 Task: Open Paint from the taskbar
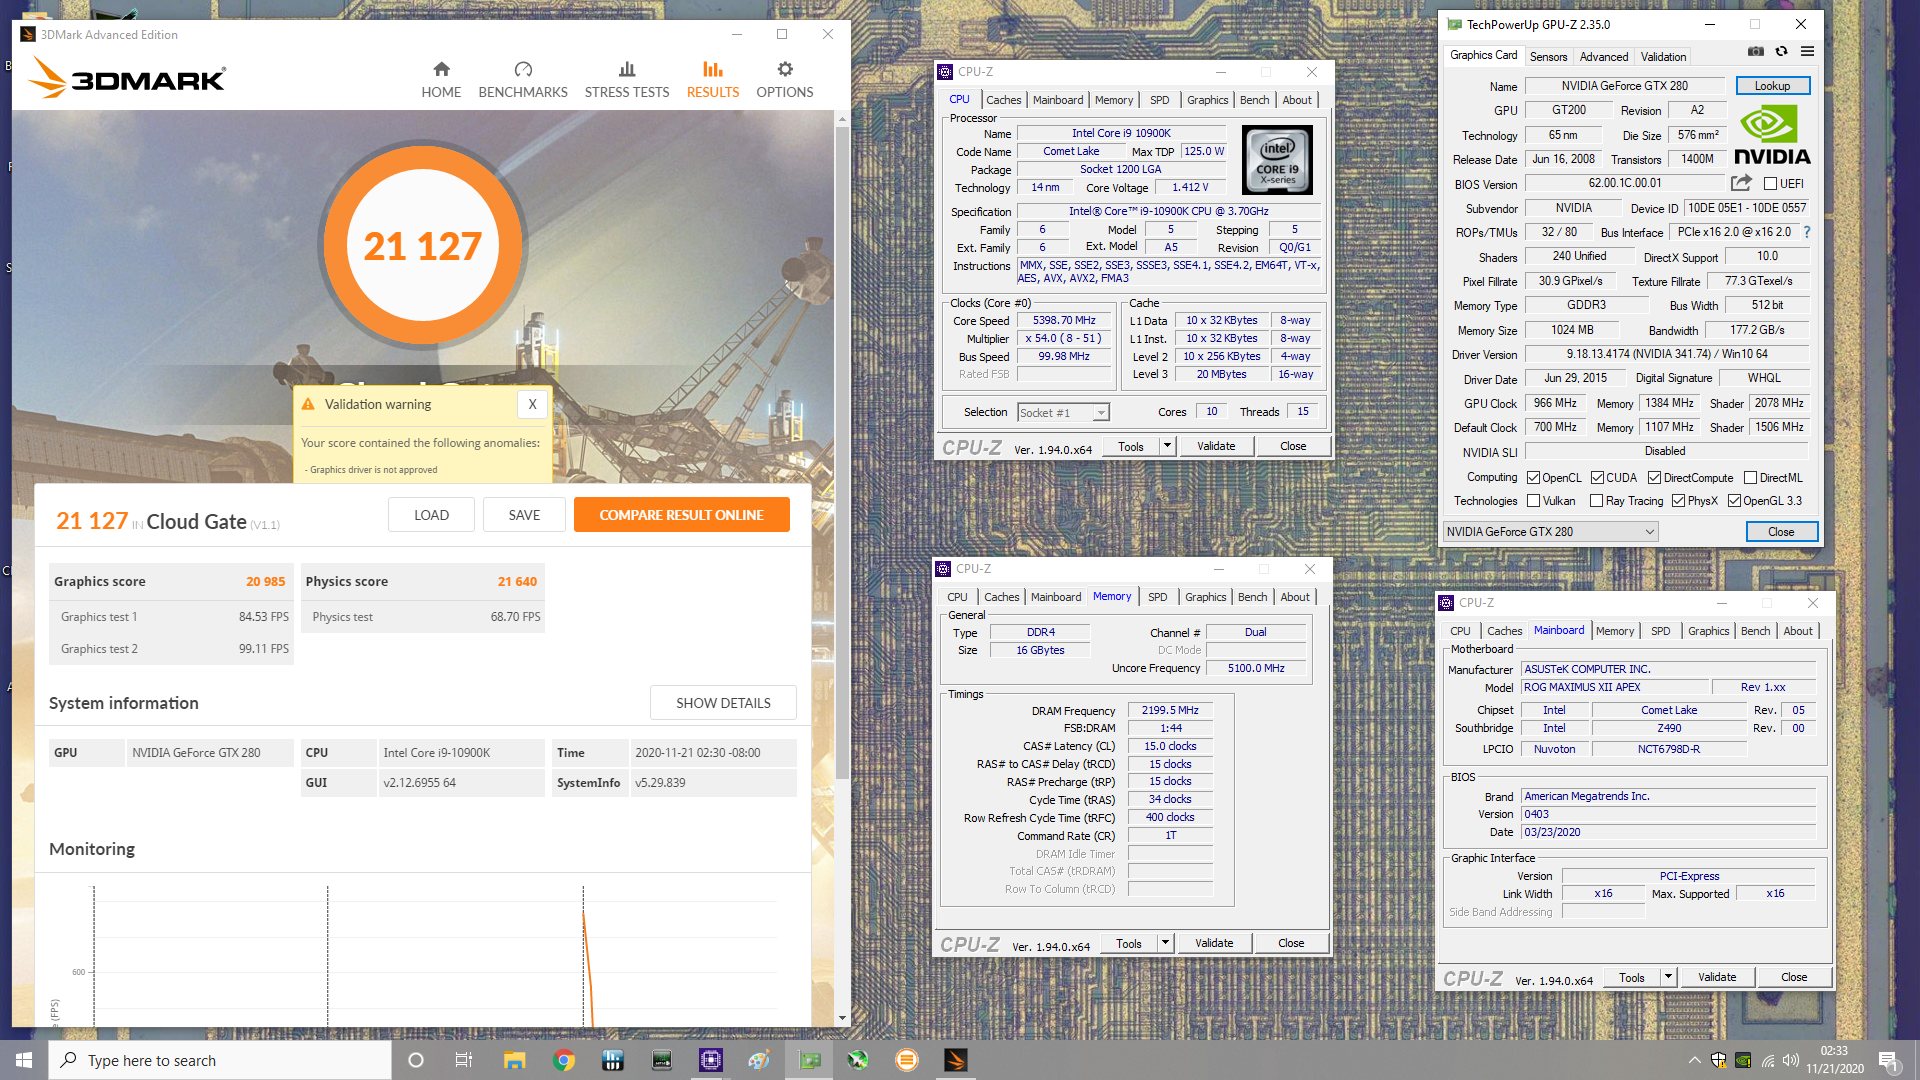(759, 1060)
